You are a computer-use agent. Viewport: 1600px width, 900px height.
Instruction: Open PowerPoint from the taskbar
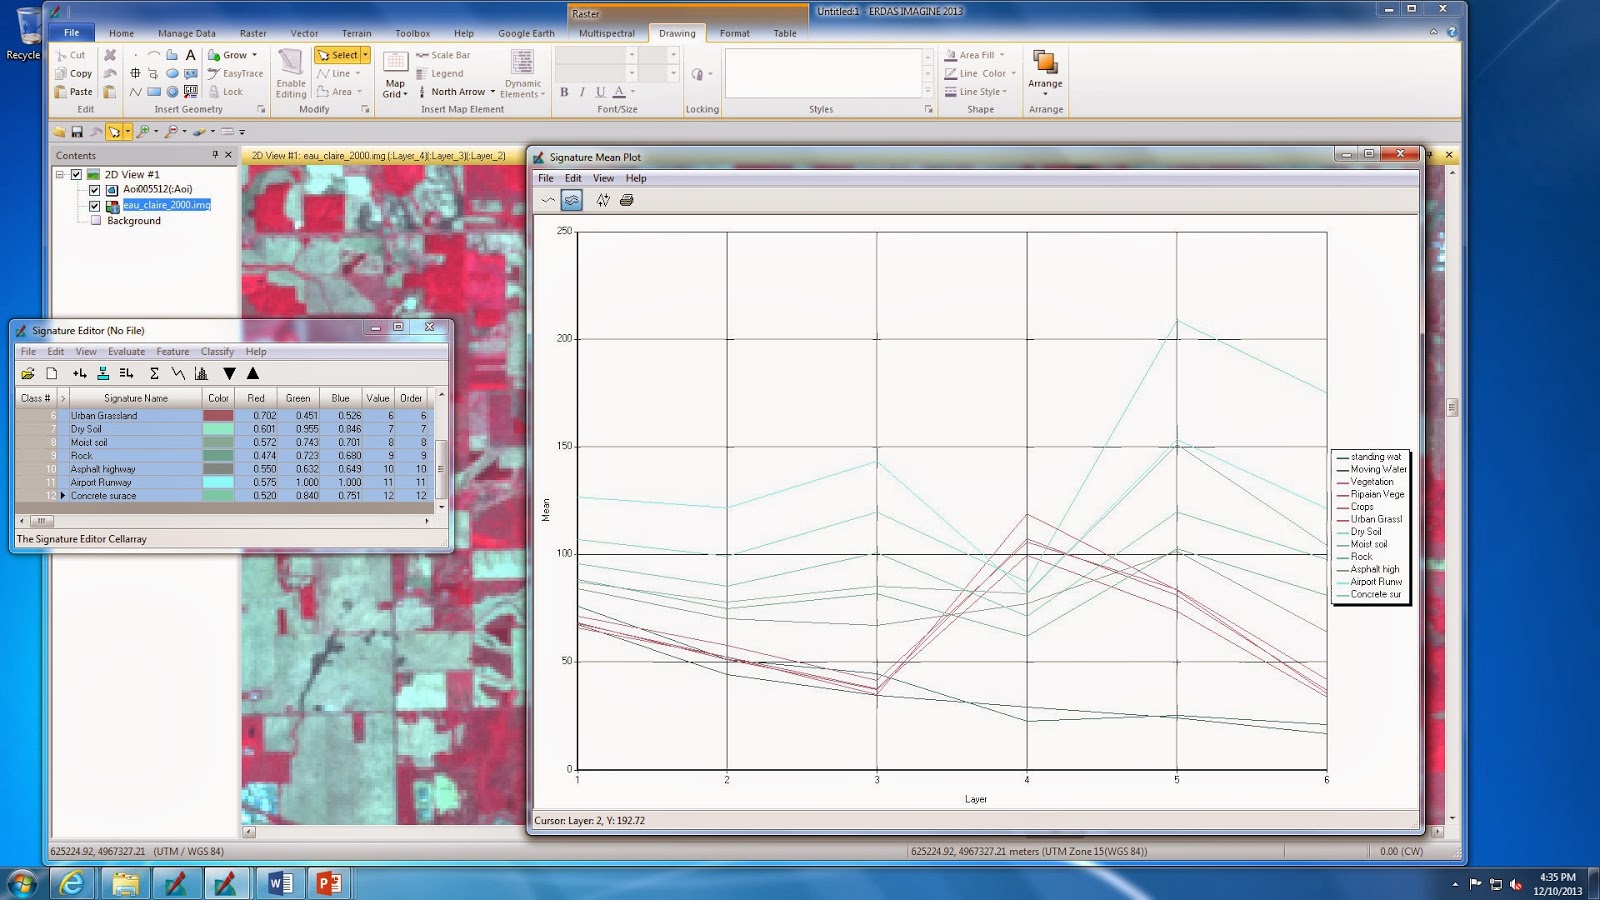click(x=330, y=884)
